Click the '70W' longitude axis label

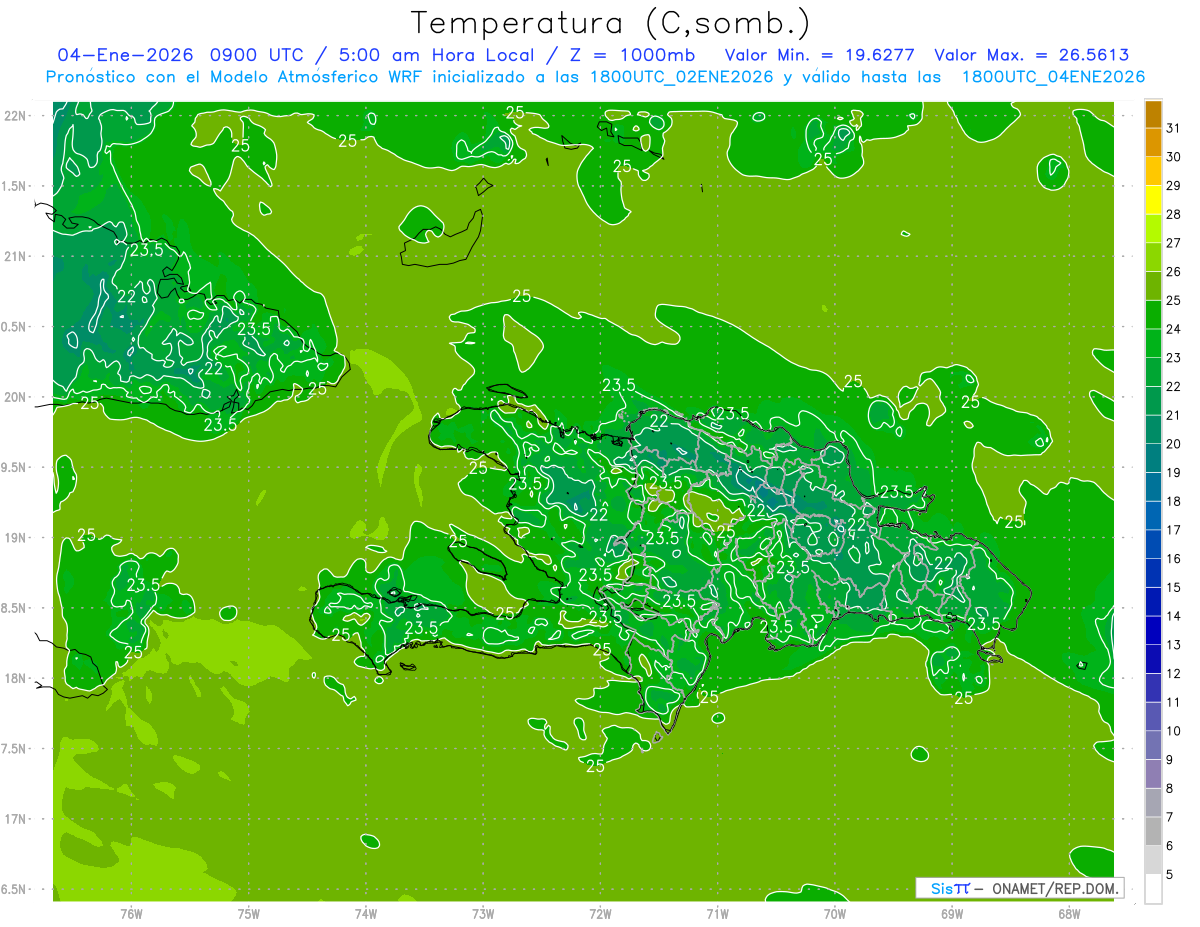coord(834,914)
